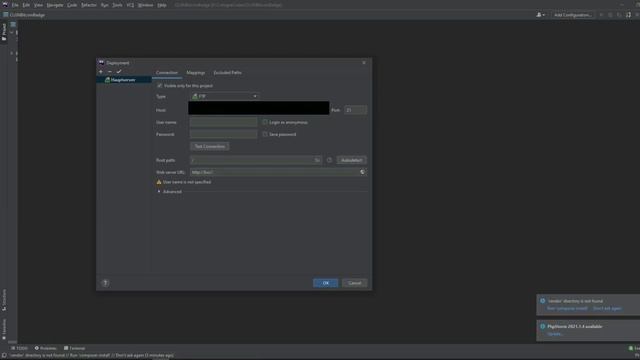
Task: Open the Navigate menu
Action: coord(55,5)
